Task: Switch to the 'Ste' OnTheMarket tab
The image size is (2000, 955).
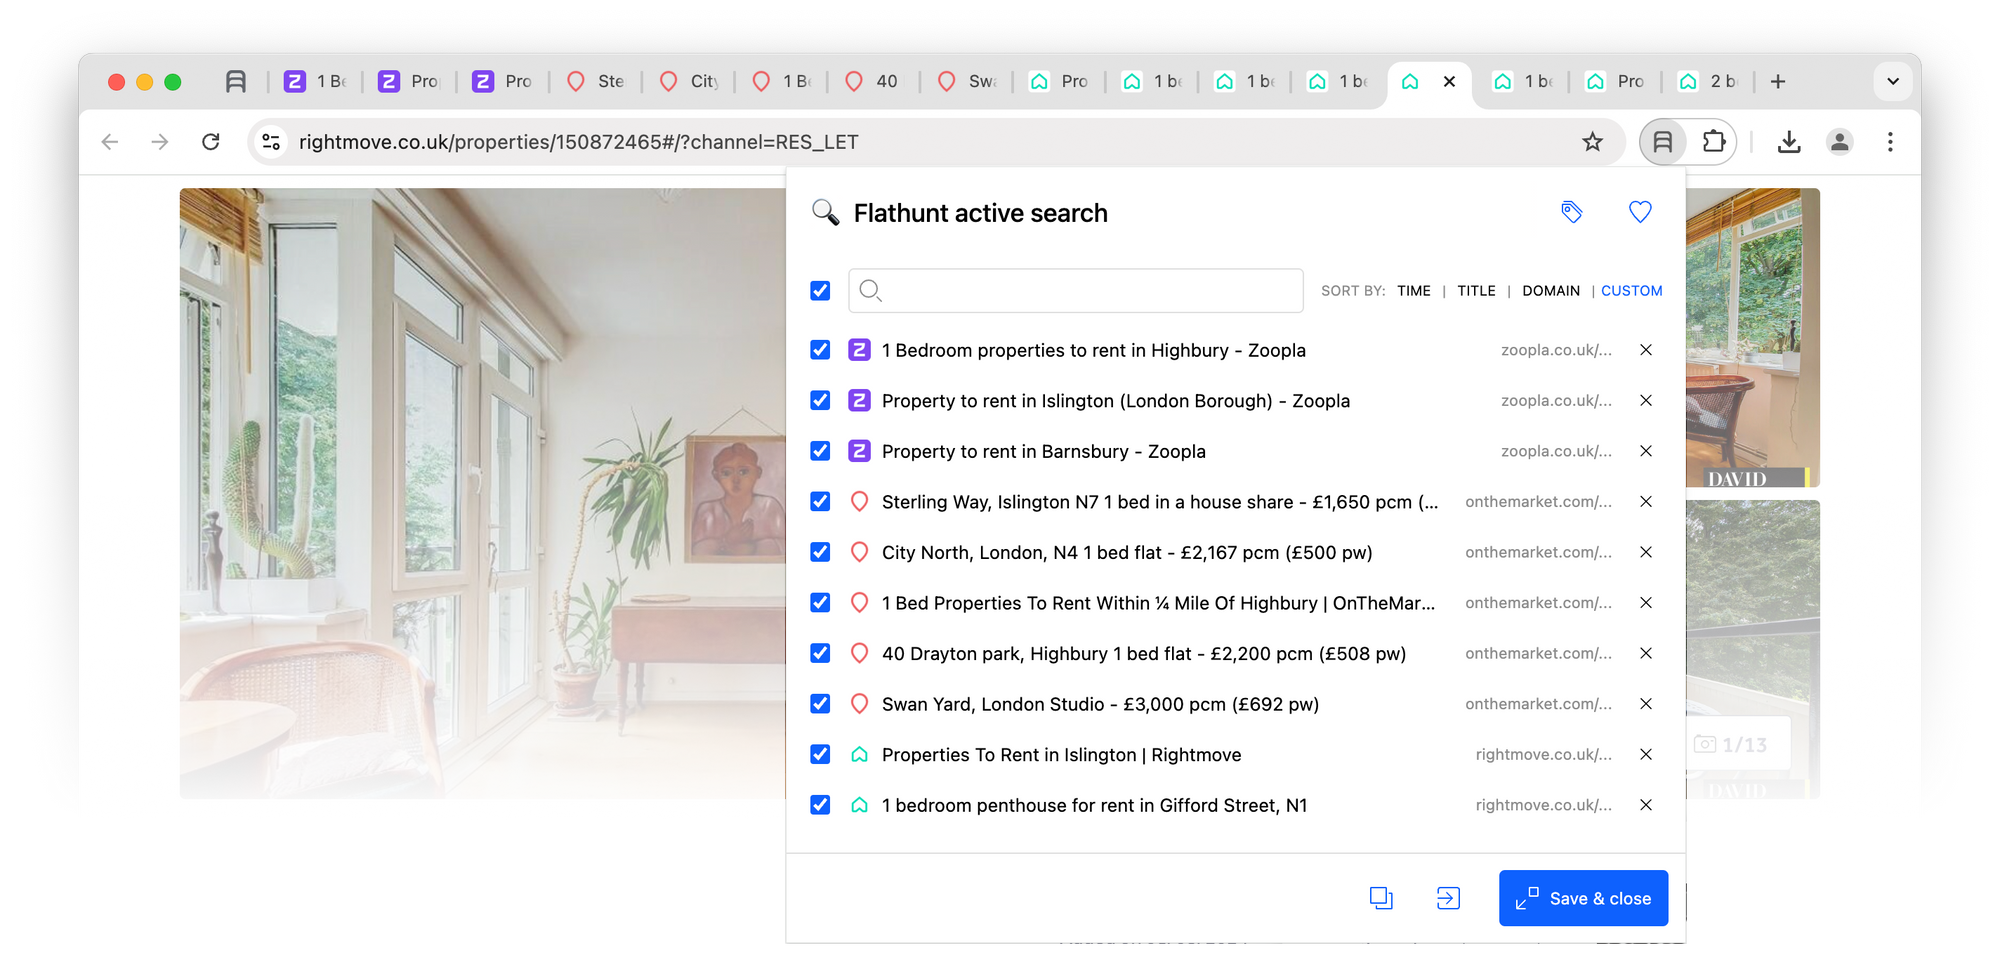Action: [x=595, y=81]
